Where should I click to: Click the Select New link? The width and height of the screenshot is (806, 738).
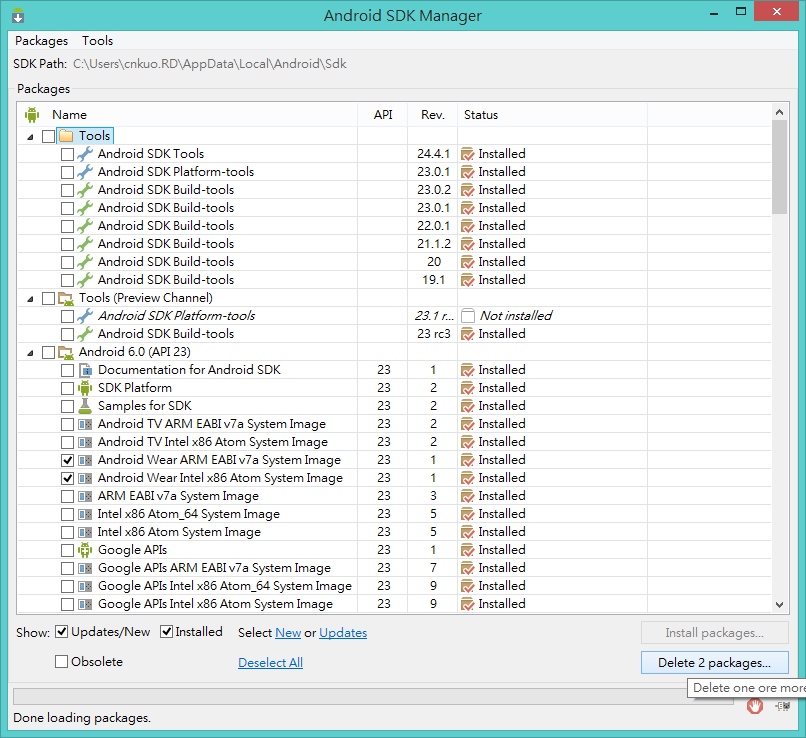(288, 633)
